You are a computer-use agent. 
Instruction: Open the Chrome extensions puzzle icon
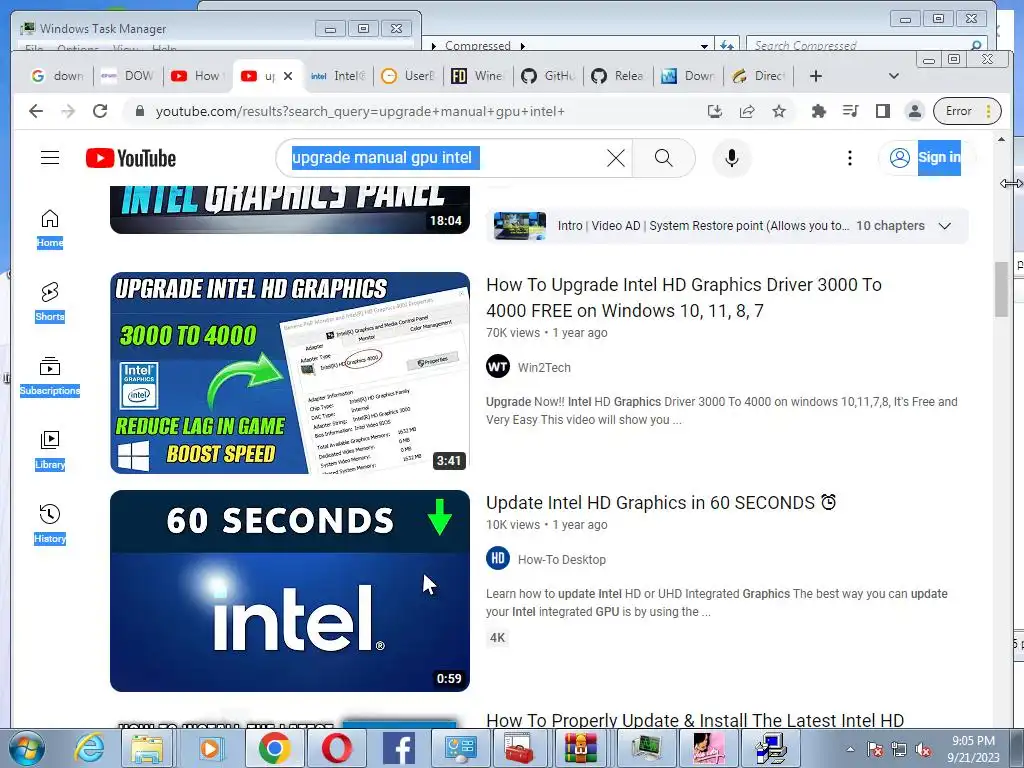(818, 112)
